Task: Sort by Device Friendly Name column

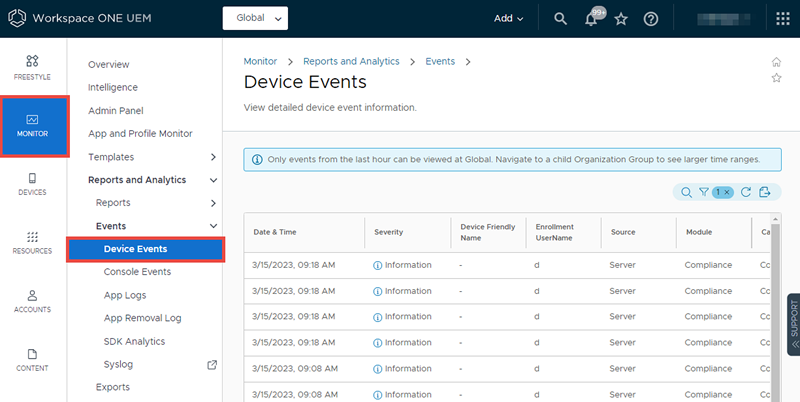Action: (x=488, y=232)
